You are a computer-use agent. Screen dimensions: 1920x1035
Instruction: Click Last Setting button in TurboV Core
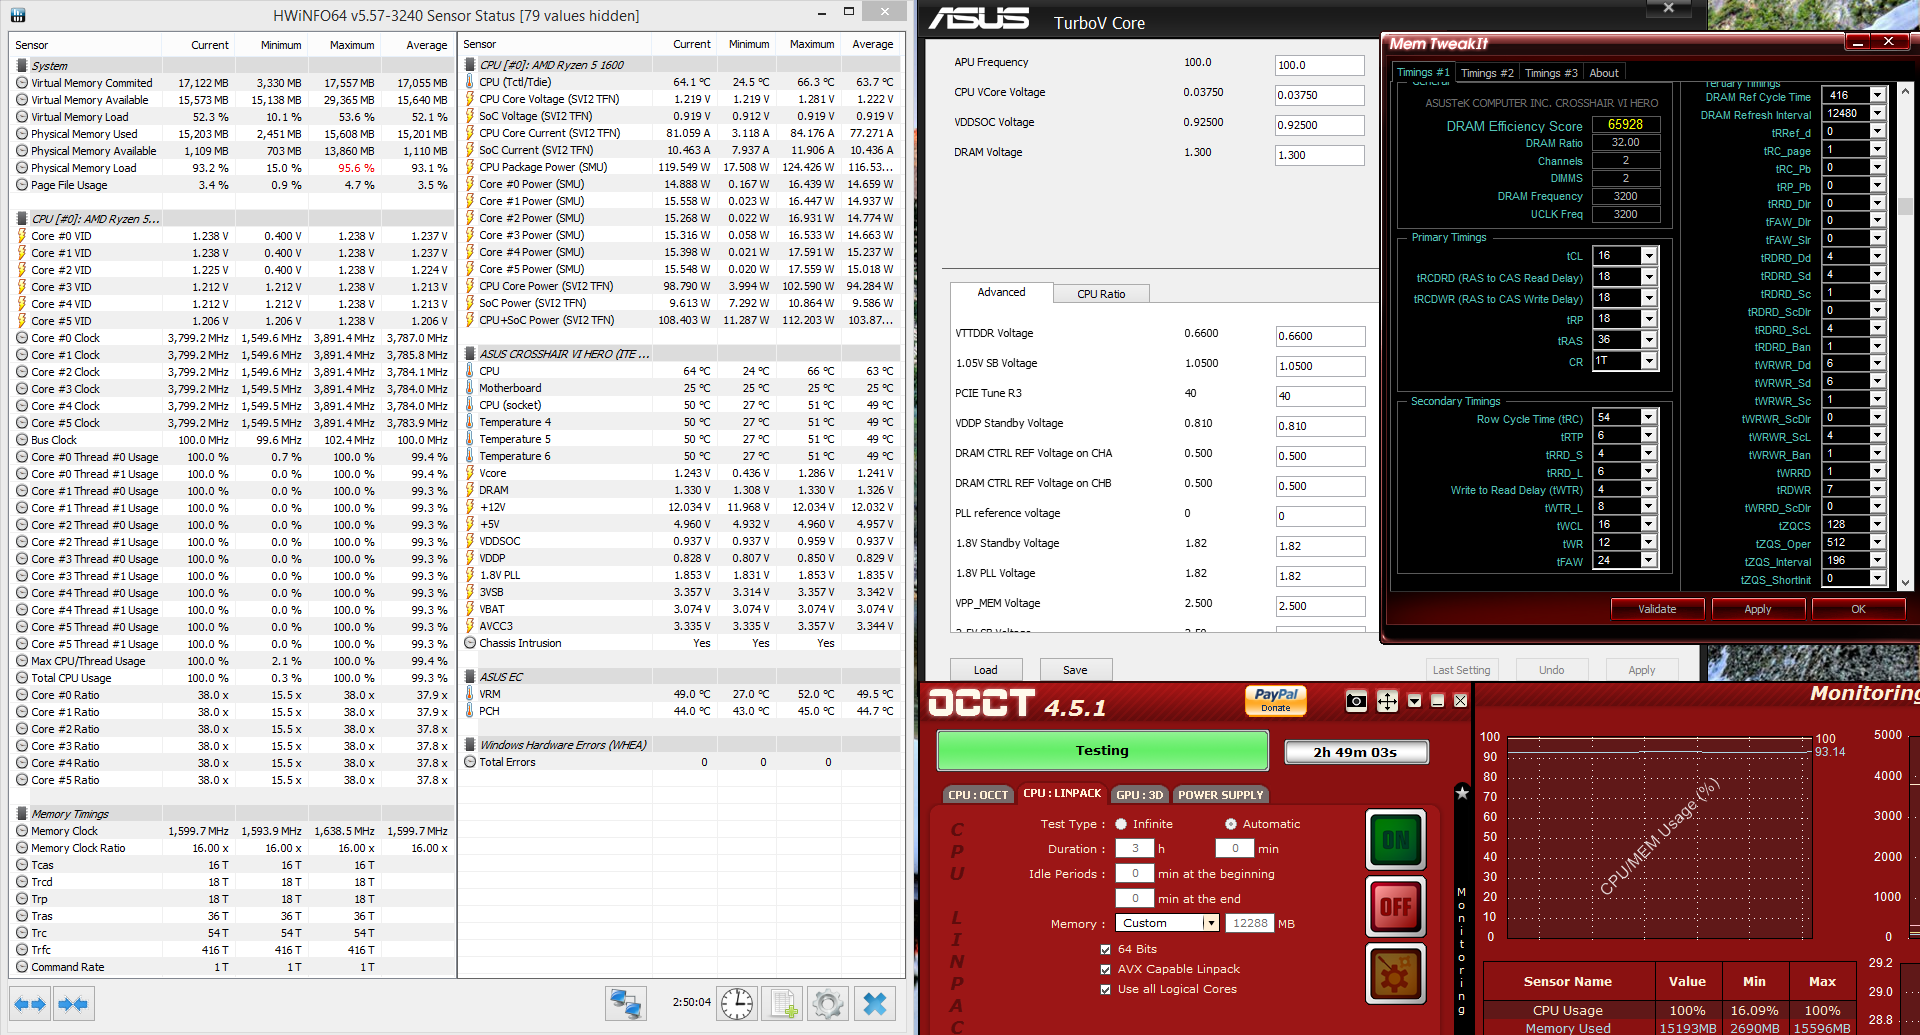1462,670
